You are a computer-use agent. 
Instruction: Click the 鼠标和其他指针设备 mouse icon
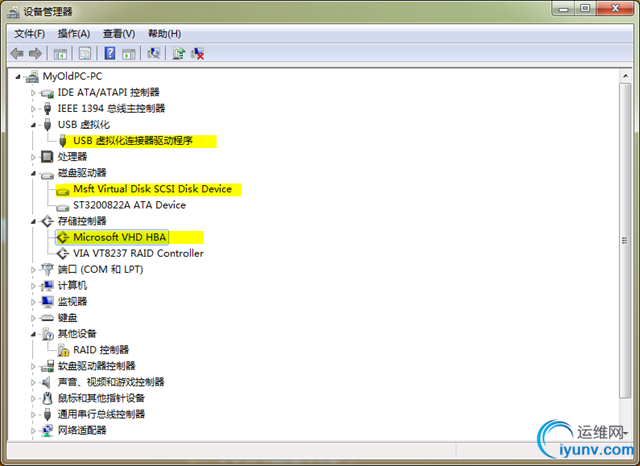click(47, 398)
